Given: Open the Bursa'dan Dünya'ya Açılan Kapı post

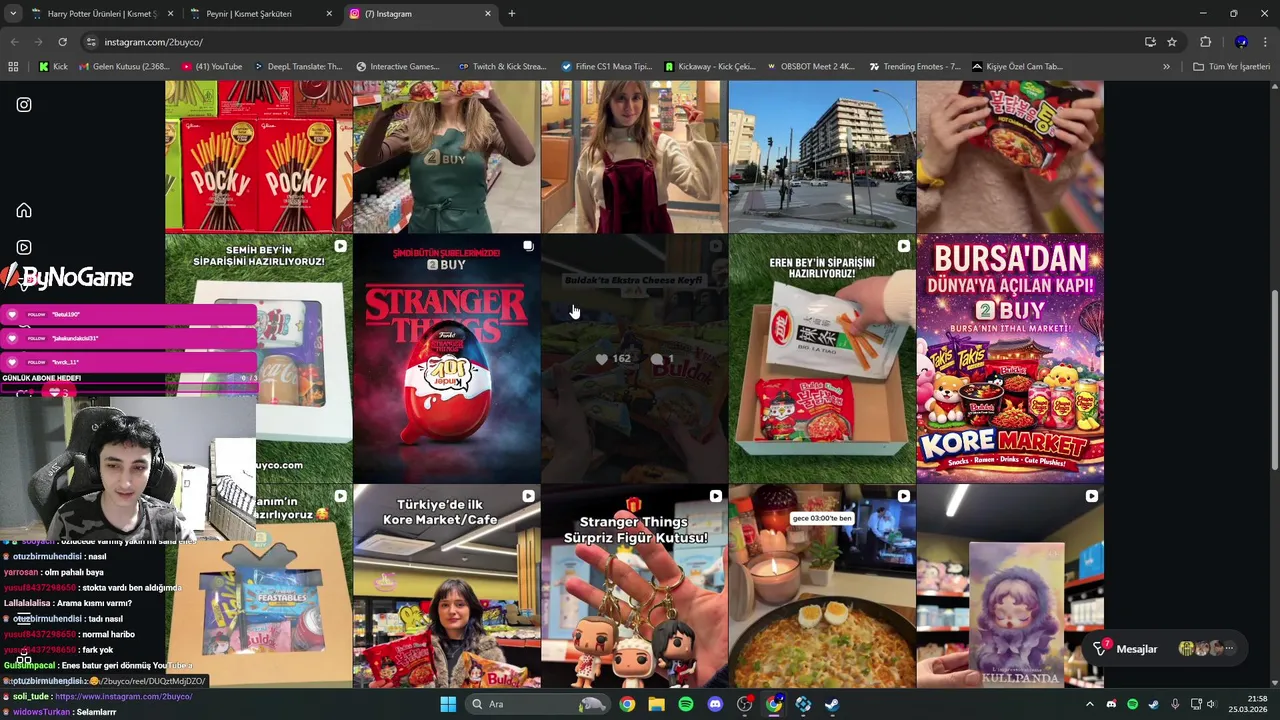Looking at the screenshot, I should coord(1010,359).
